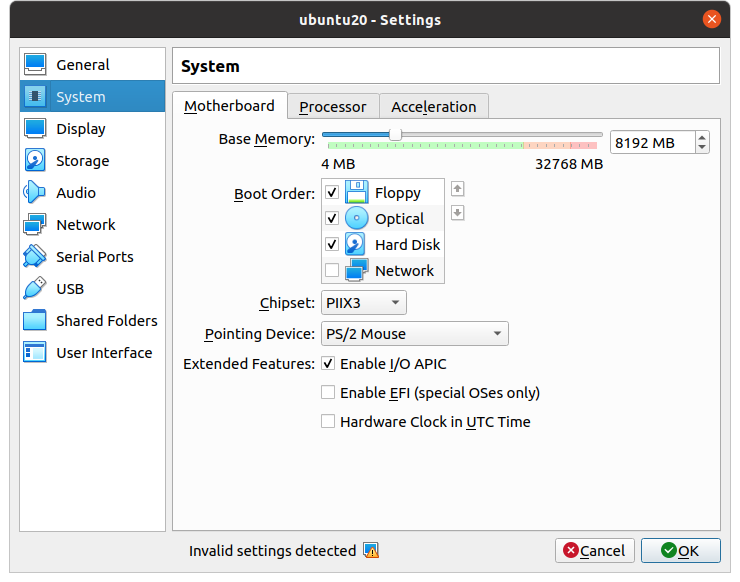Switch to the Motherboard tab
The height and width of the screenshot is (582, 740).
tap(229, 106)
